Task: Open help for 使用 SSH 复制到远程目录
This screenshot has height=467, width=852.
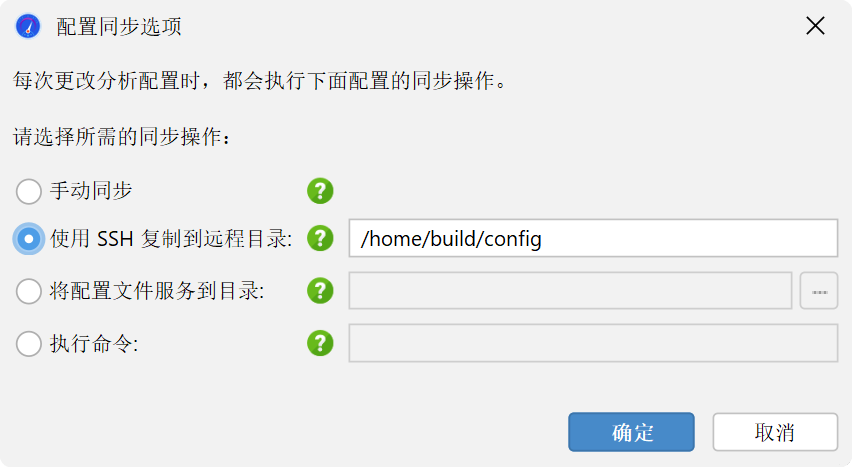Action: click(x=320, y=238)
